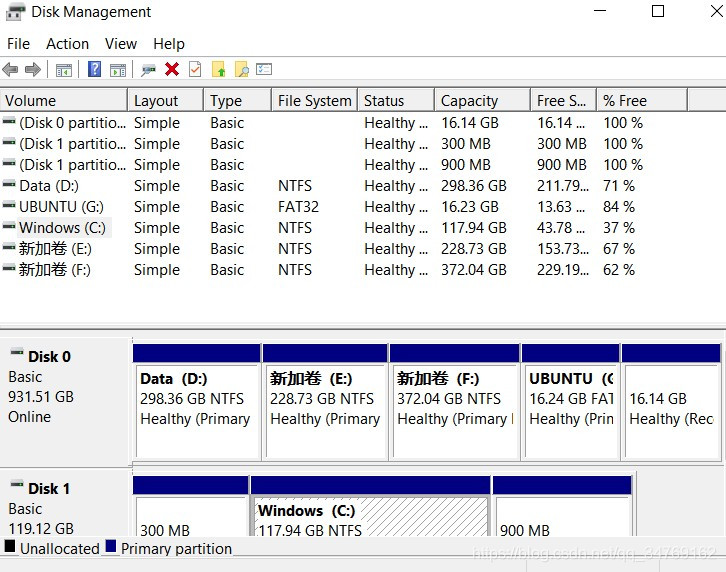Select Windows (C:) partition block on Disk 1
726x572 pixels.
371,515
